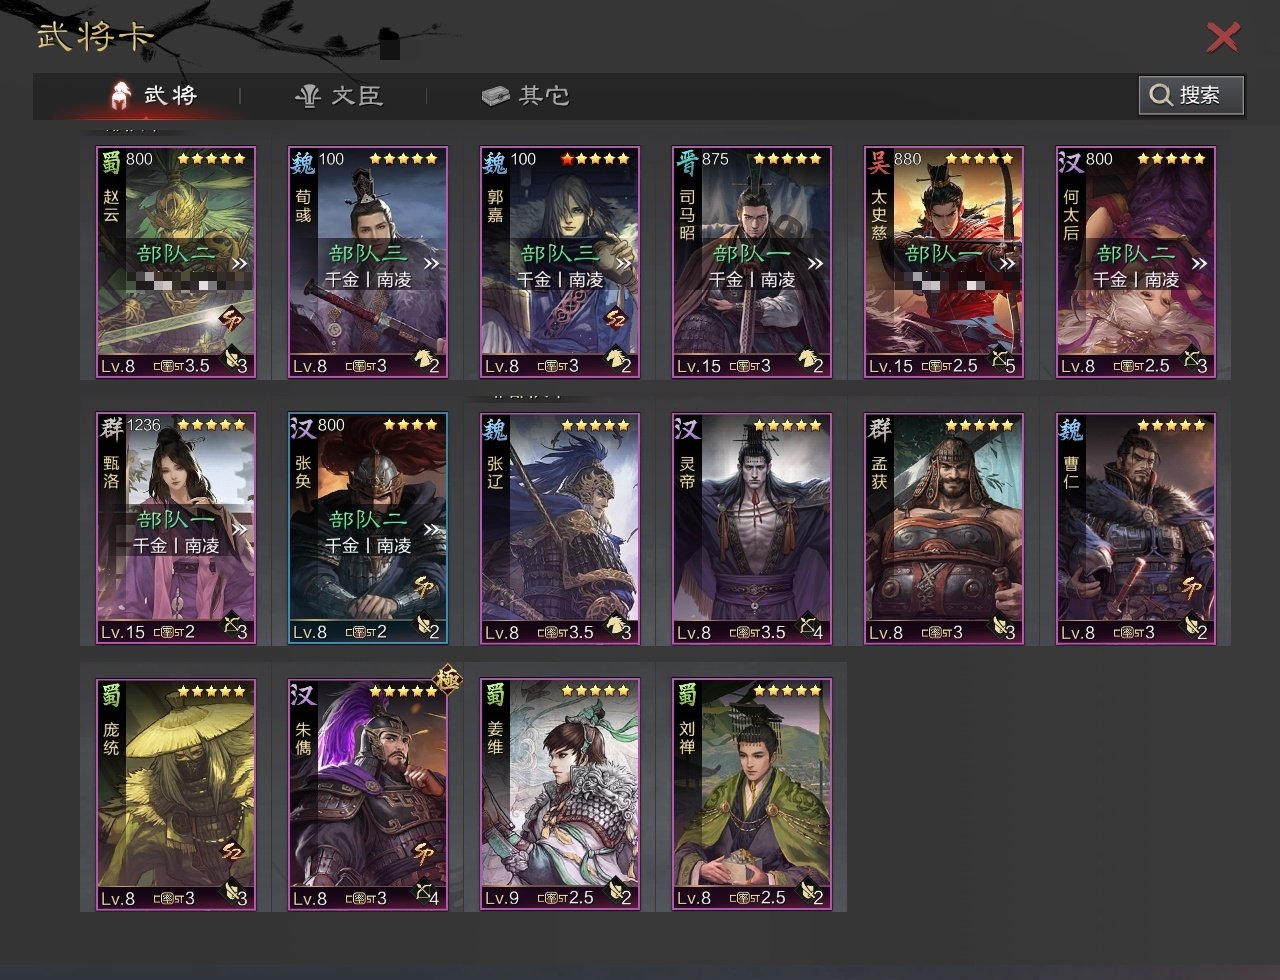The image size is (1280, 980).
Task: Click the archer troop icon on 太史慈's card
Action: click(999, 359)
